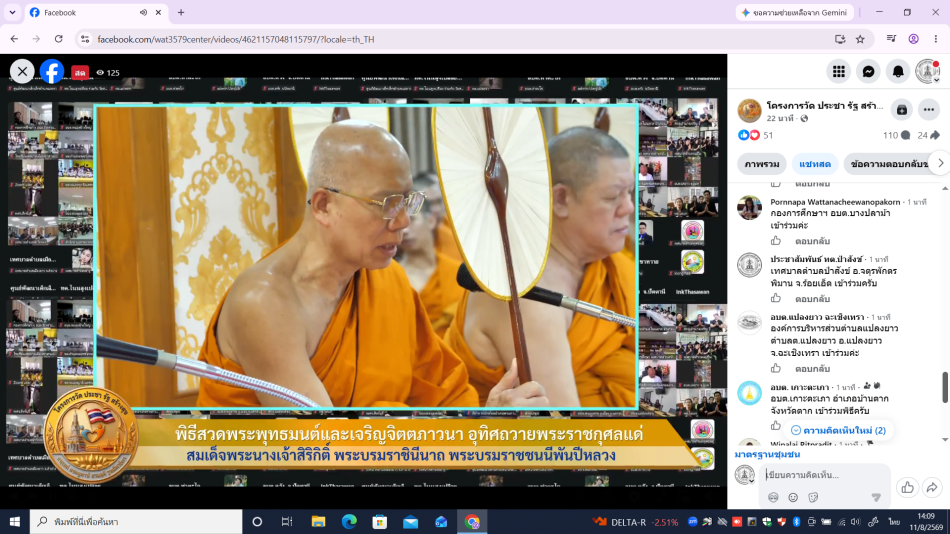The image size is (950, 534).
Task: Select the แชทสด tab
Action: pyautogui.click(x=814, y=164)
